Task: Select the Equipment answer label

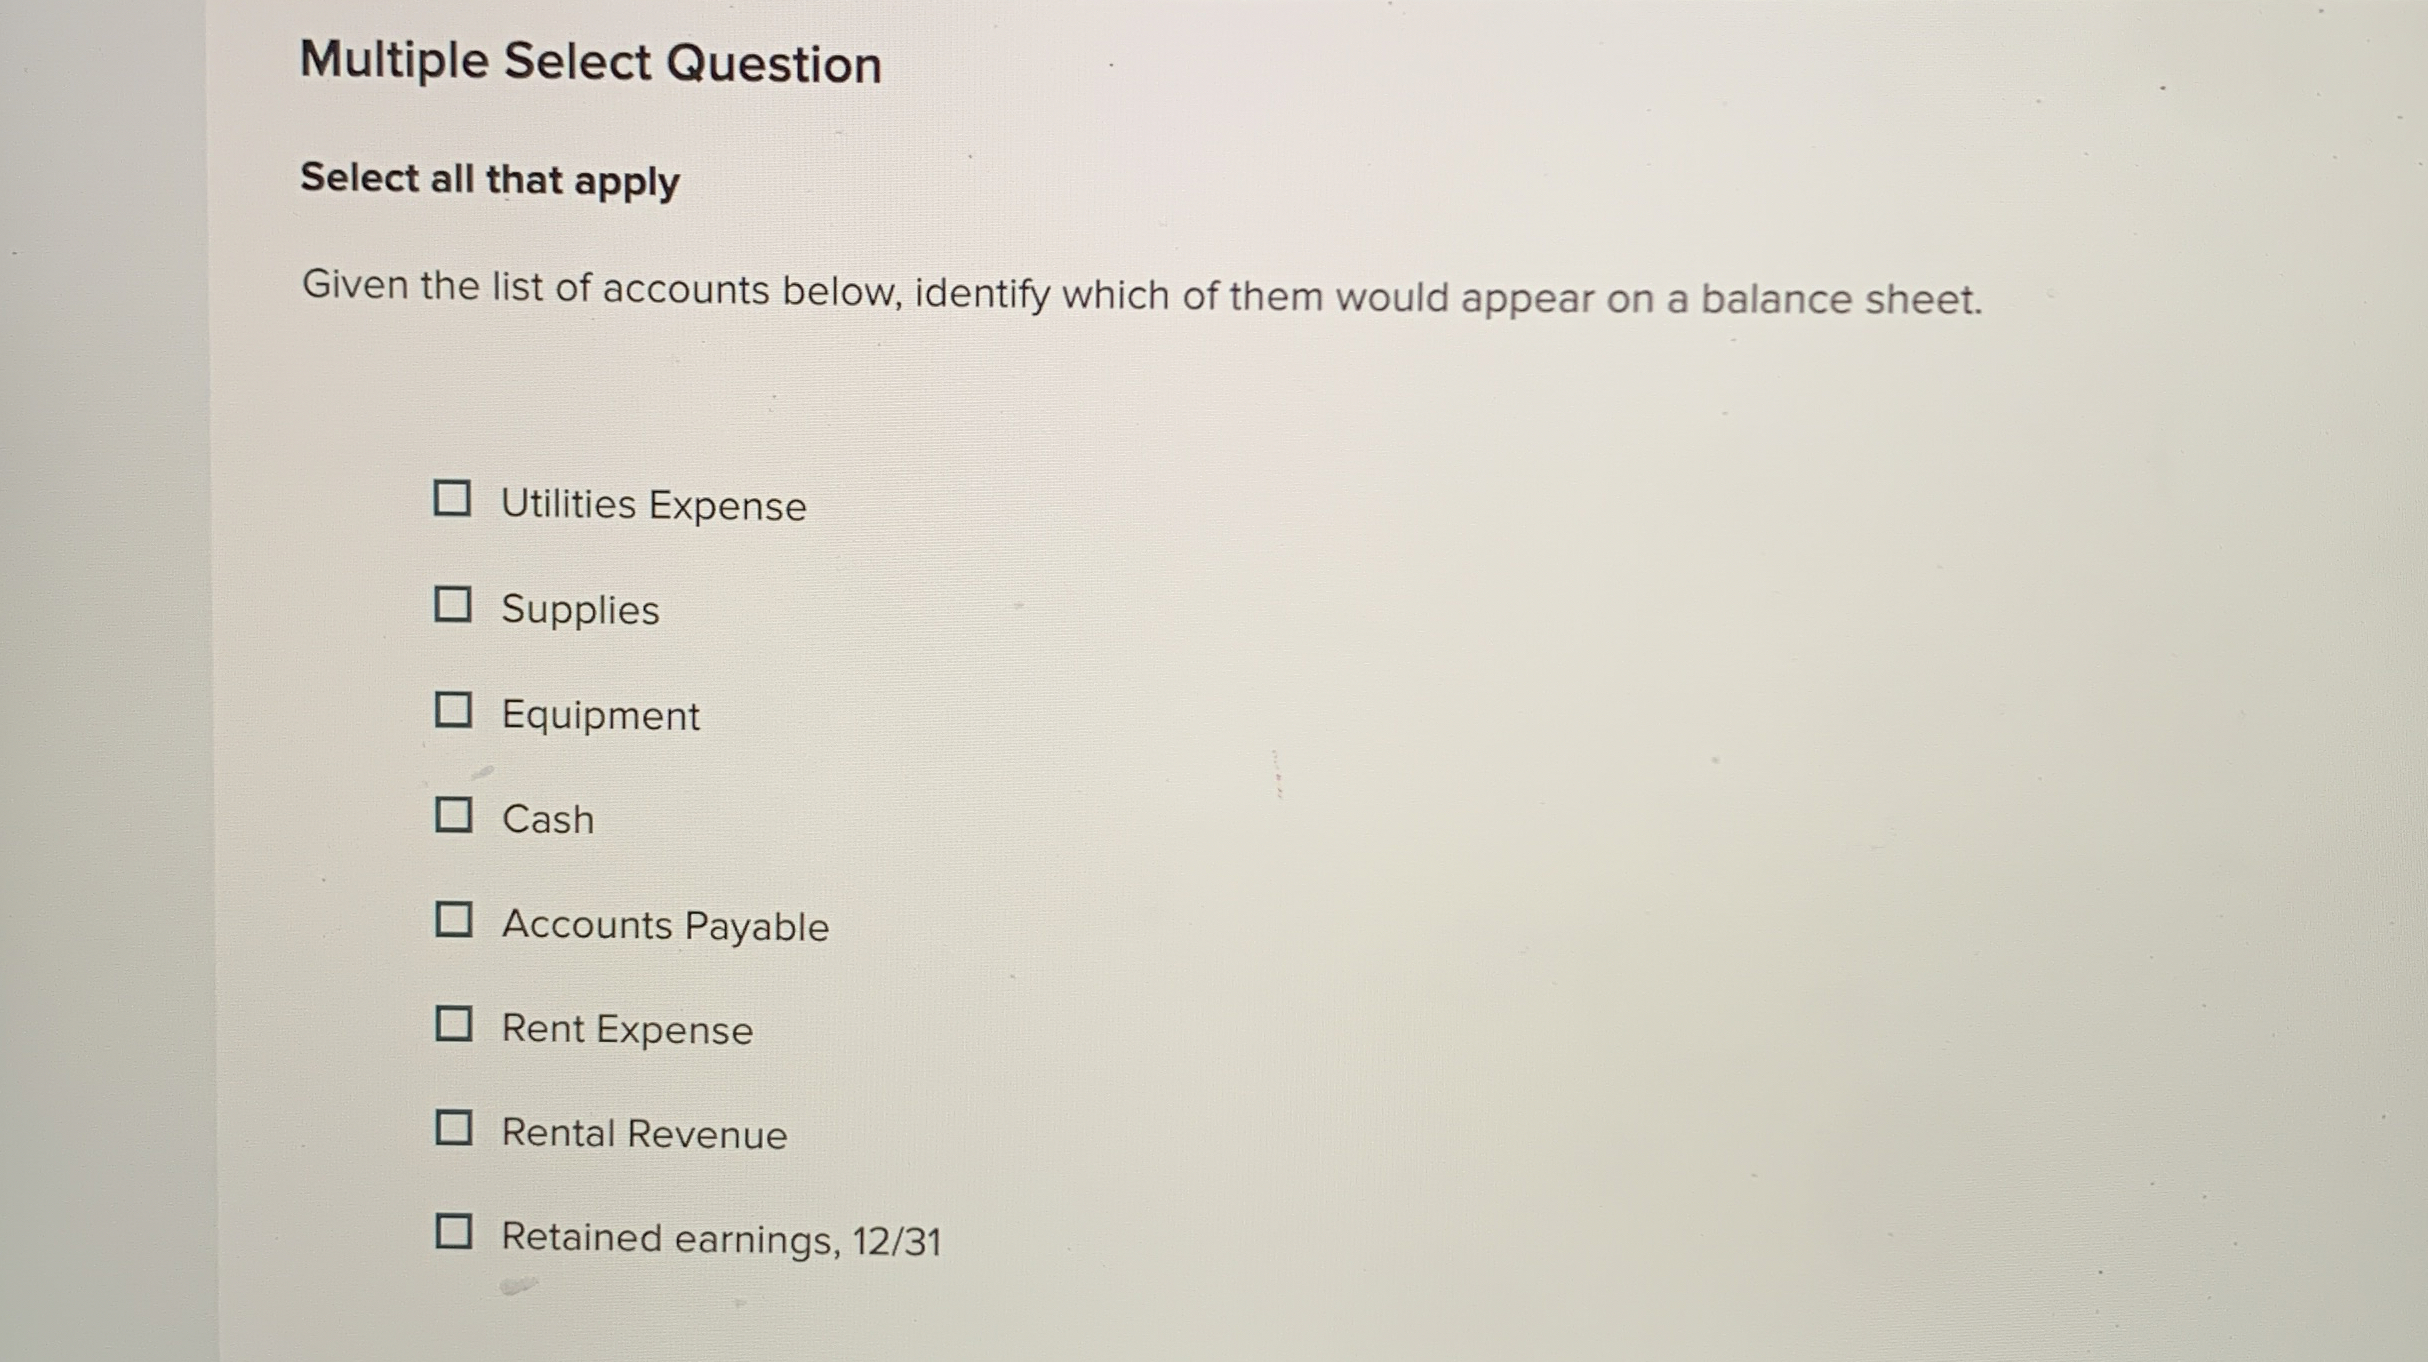Action: tap(601, 715)
